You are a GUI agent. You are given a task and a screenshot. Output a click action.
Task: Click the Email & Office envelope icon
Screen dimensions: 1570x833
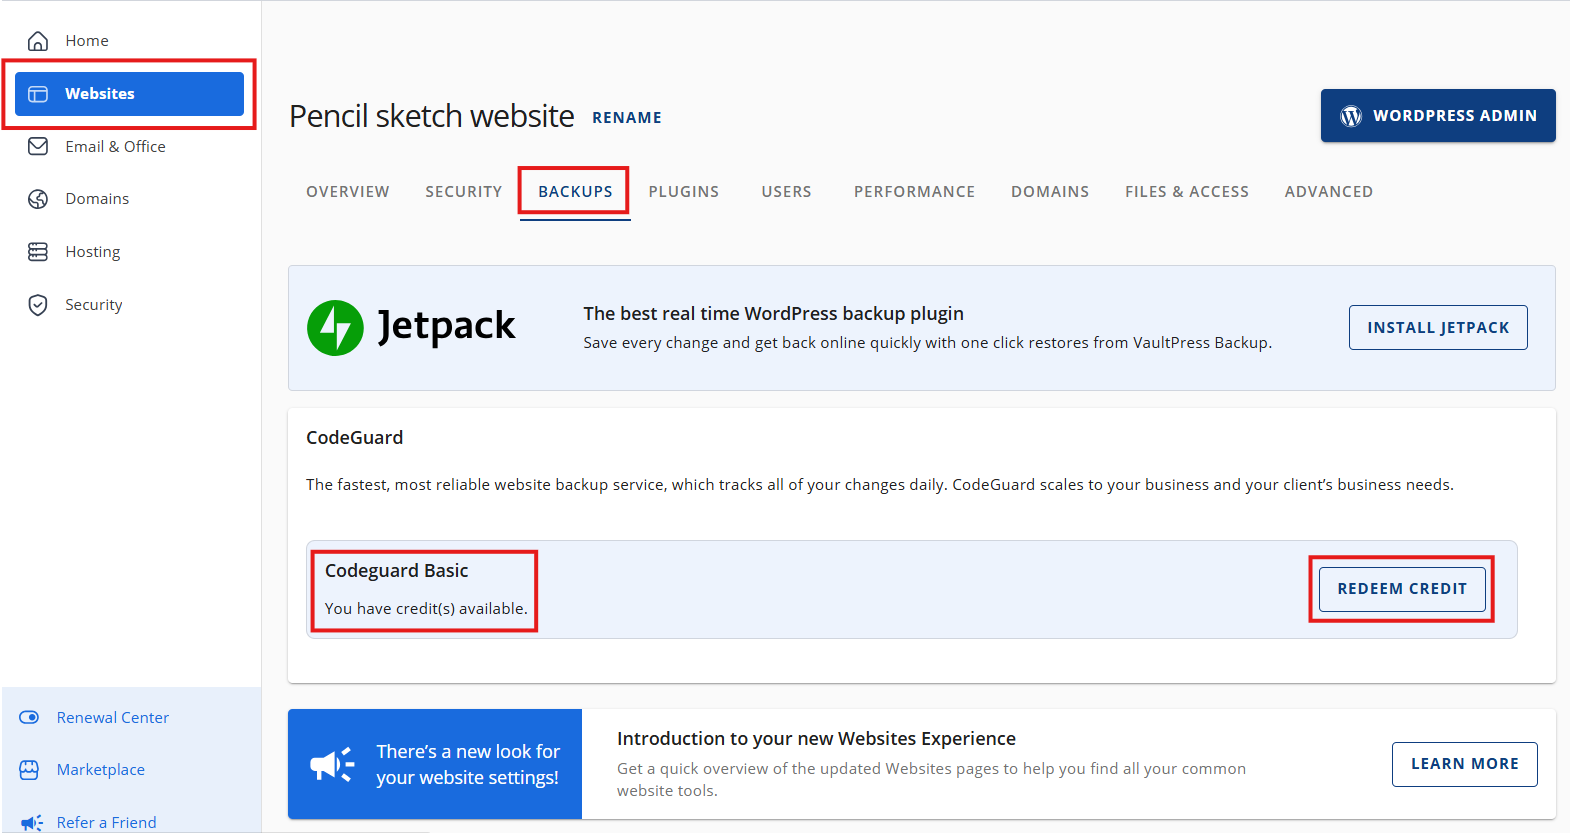coord(38,147)
